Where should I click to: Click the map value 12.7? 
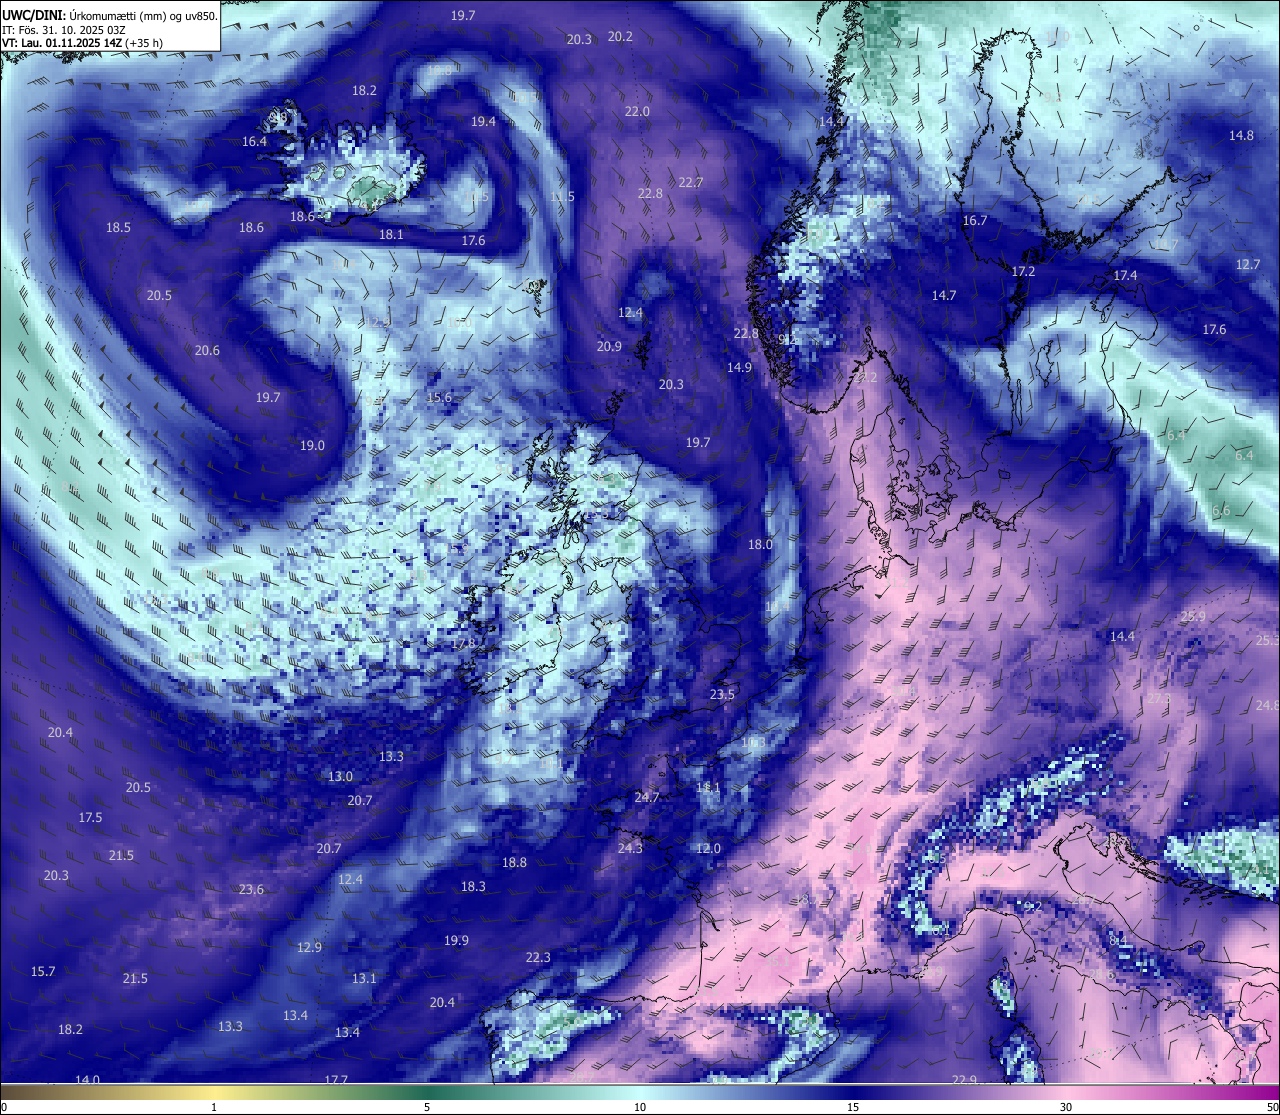coord(1248,264)
